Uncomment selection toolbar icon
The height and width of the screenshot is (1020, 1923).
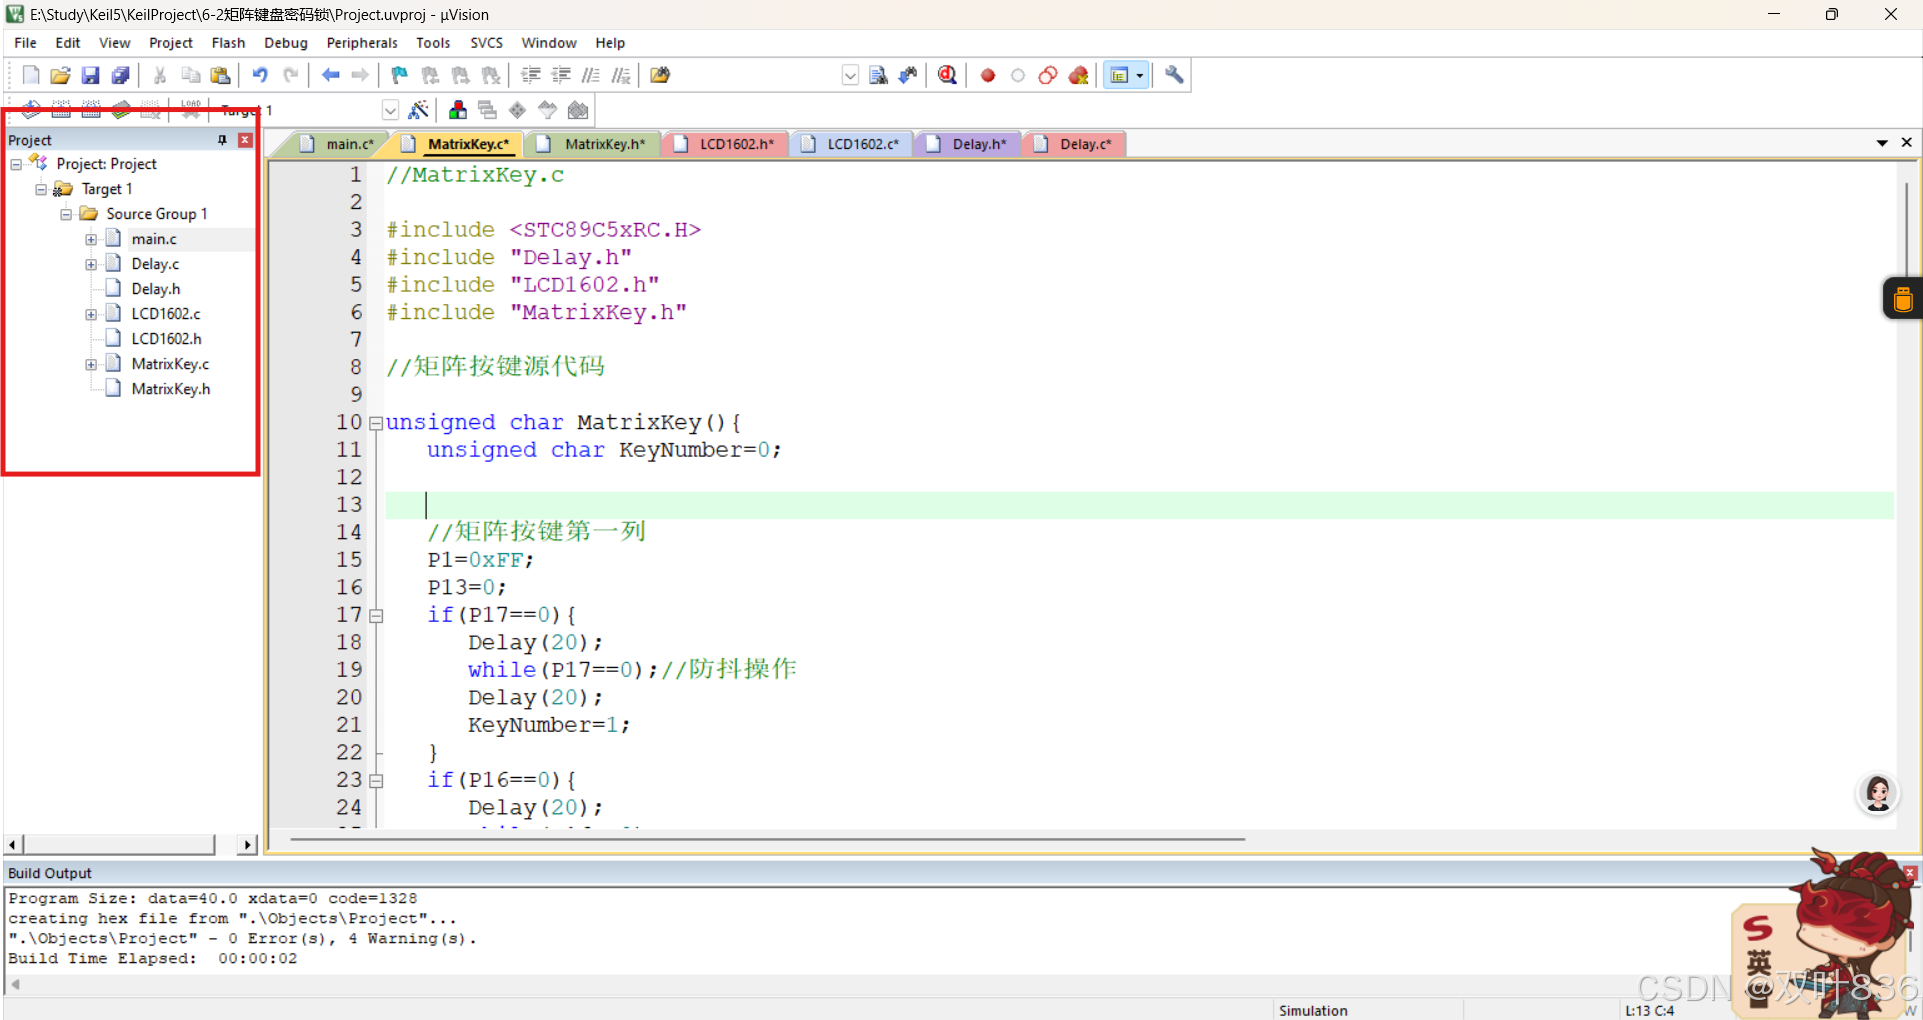tap(621, 75)
